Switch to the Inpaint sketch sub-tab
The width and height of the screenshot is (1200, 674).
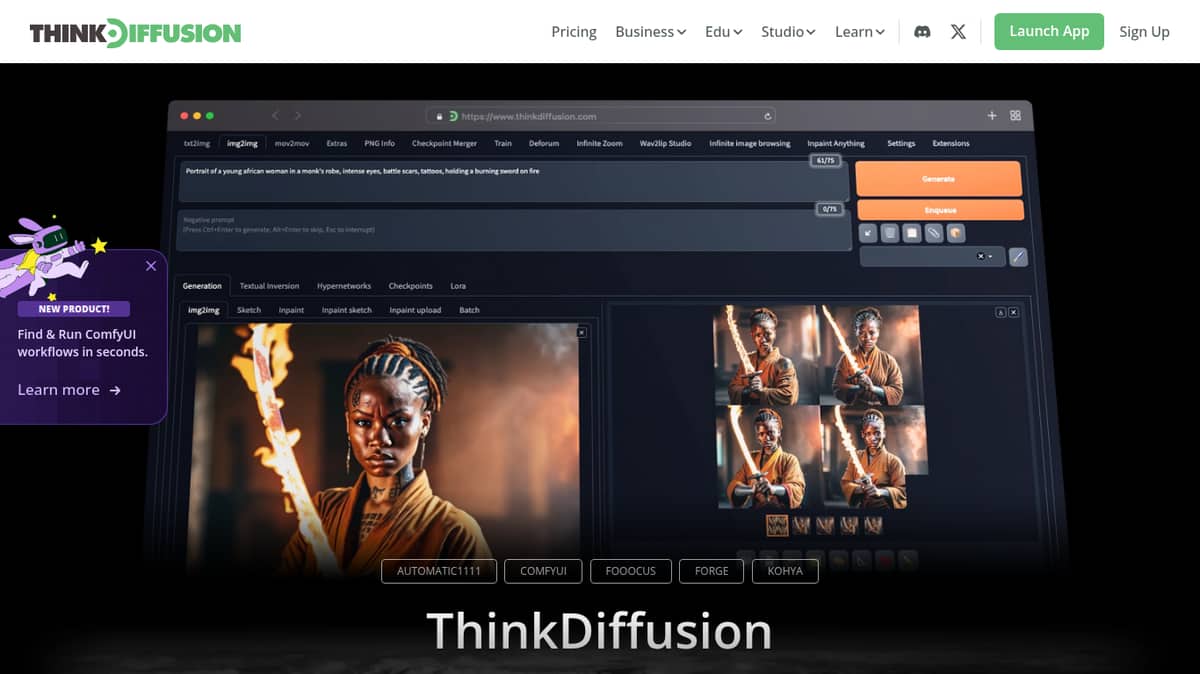(x=347, y=310)
